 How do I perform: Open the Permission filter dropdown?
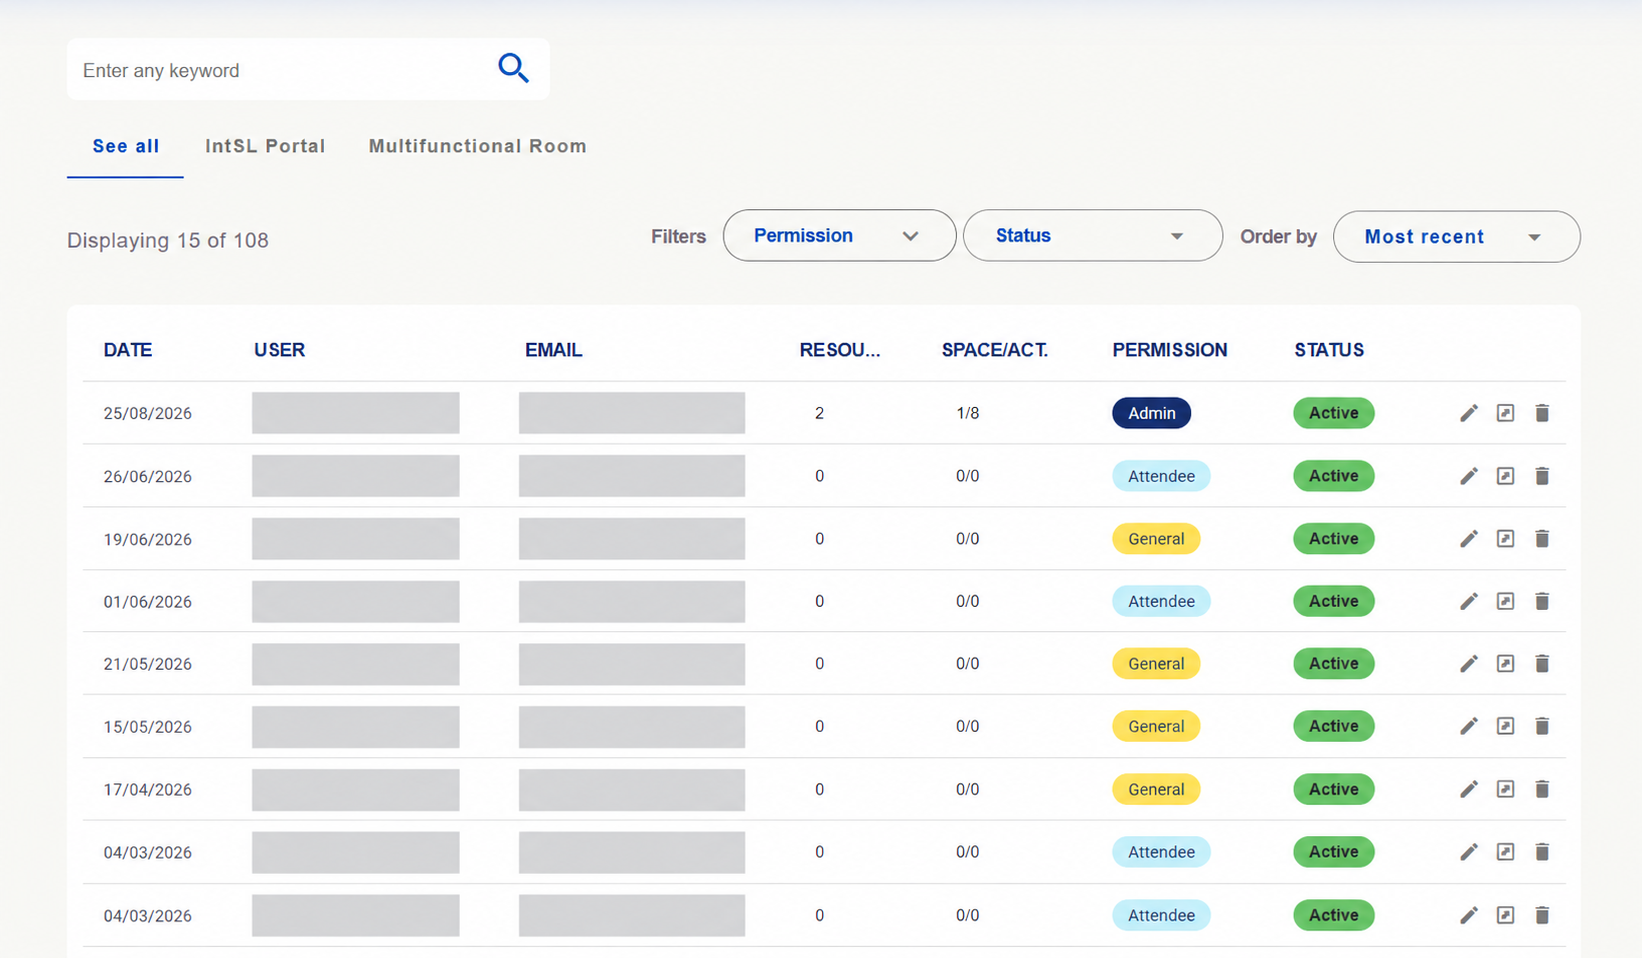click(x=839, y=236)
